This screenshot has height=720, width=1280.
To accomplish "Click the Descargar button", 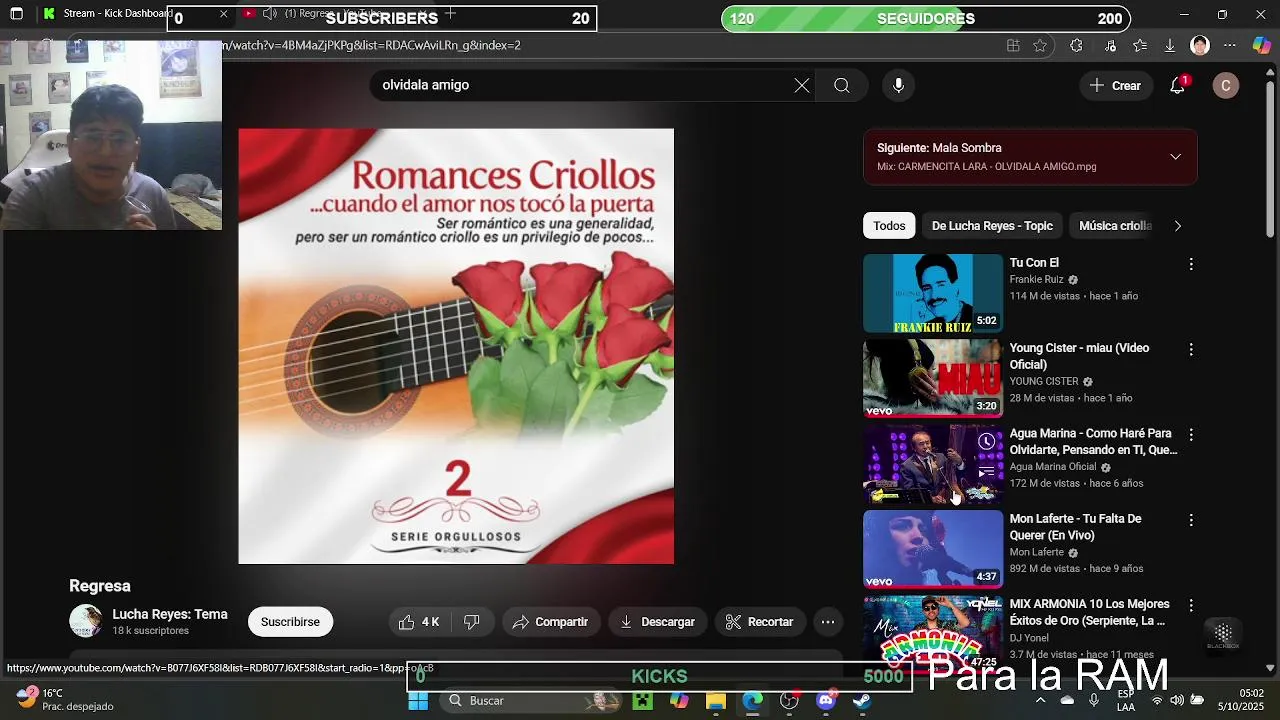I will coord(657,622).
